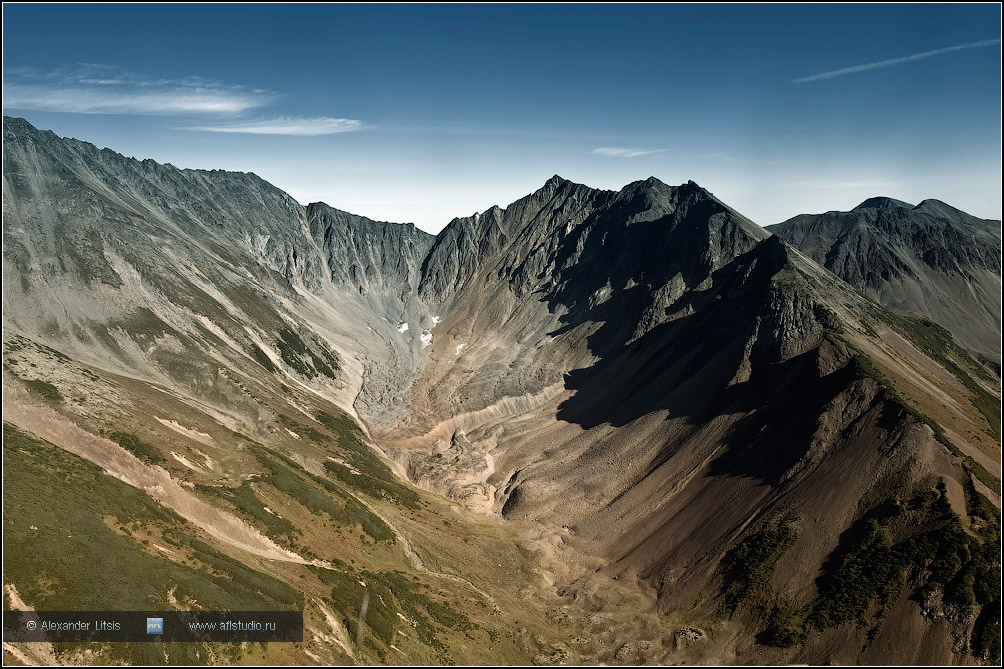Click the summit of the central dark peak
The width and height of the screenshot is (1004, 669).
[x=552, y=181]
